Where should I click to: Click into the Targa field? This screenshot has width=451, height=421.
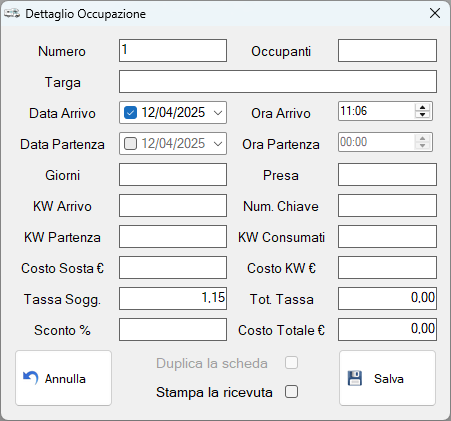pos(278,82)
